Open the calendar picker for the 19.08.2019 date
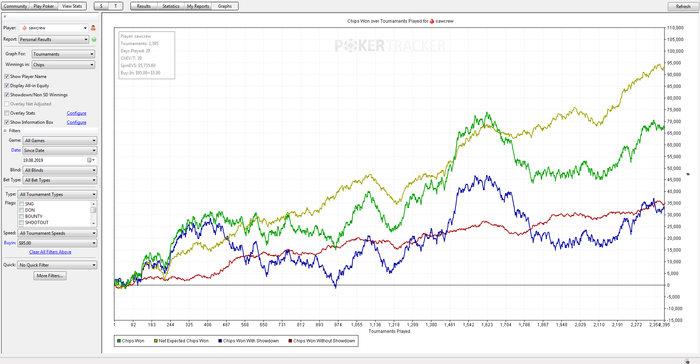 [91, 160]
